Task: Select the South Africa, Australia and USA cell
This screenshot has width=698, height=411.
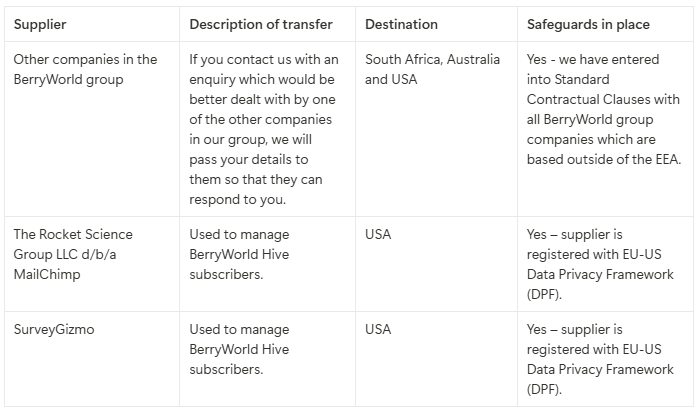Action: coord(430,69)
